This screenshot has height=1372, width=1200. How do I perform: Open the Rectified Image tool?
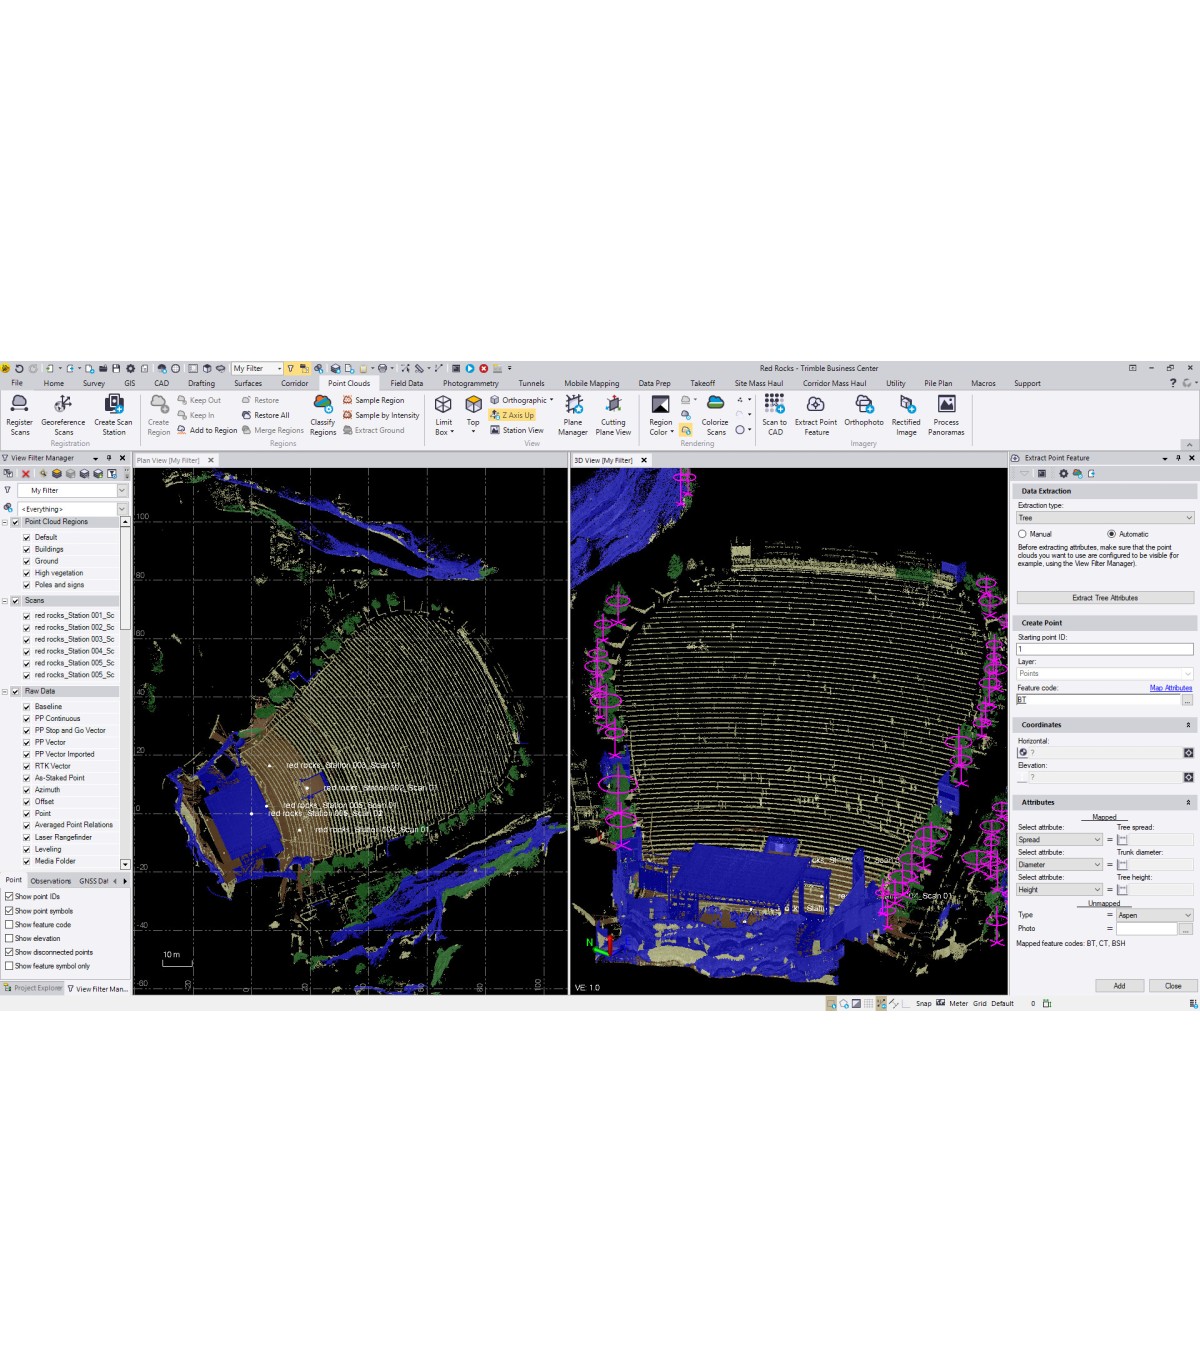tap(906, 414)
